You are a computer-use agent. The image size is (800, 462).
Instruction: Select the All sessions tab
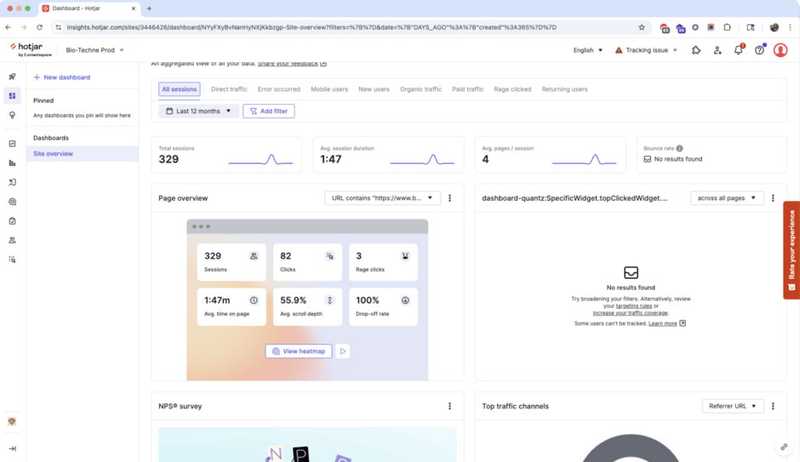[179, 89]
